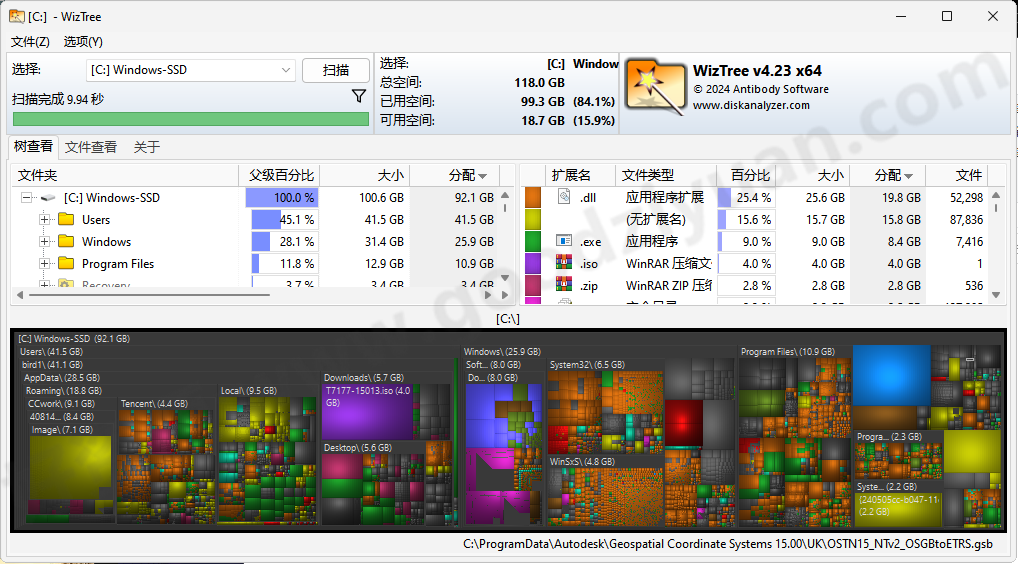This screenshot has width=1018, height=564.
Task: Click the magenta .zip color swatch
Action: (x=533, y=286)
